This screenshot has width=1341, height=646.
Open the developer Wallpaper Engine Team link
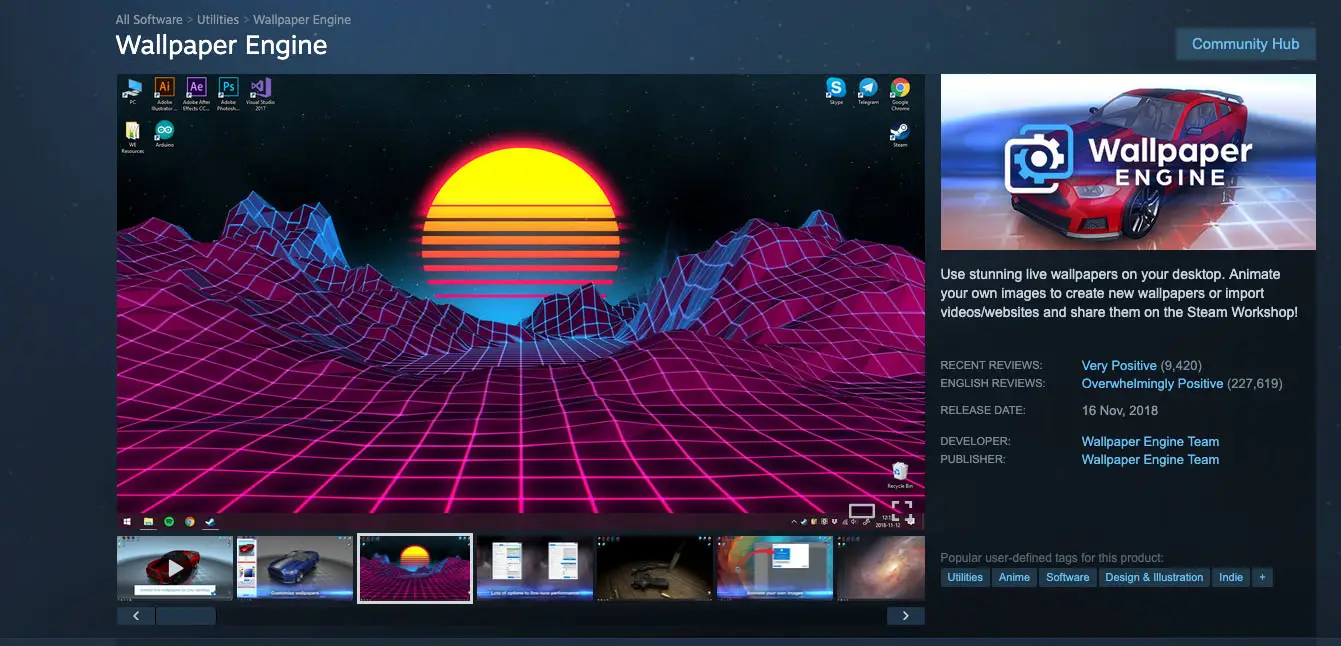tap(1150, 442)
